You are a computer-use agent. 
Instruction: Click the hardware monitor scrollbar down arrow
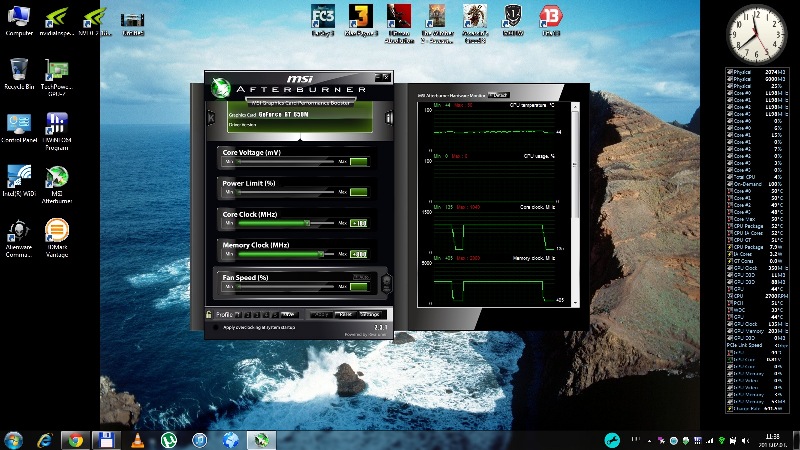coord(575,303)
